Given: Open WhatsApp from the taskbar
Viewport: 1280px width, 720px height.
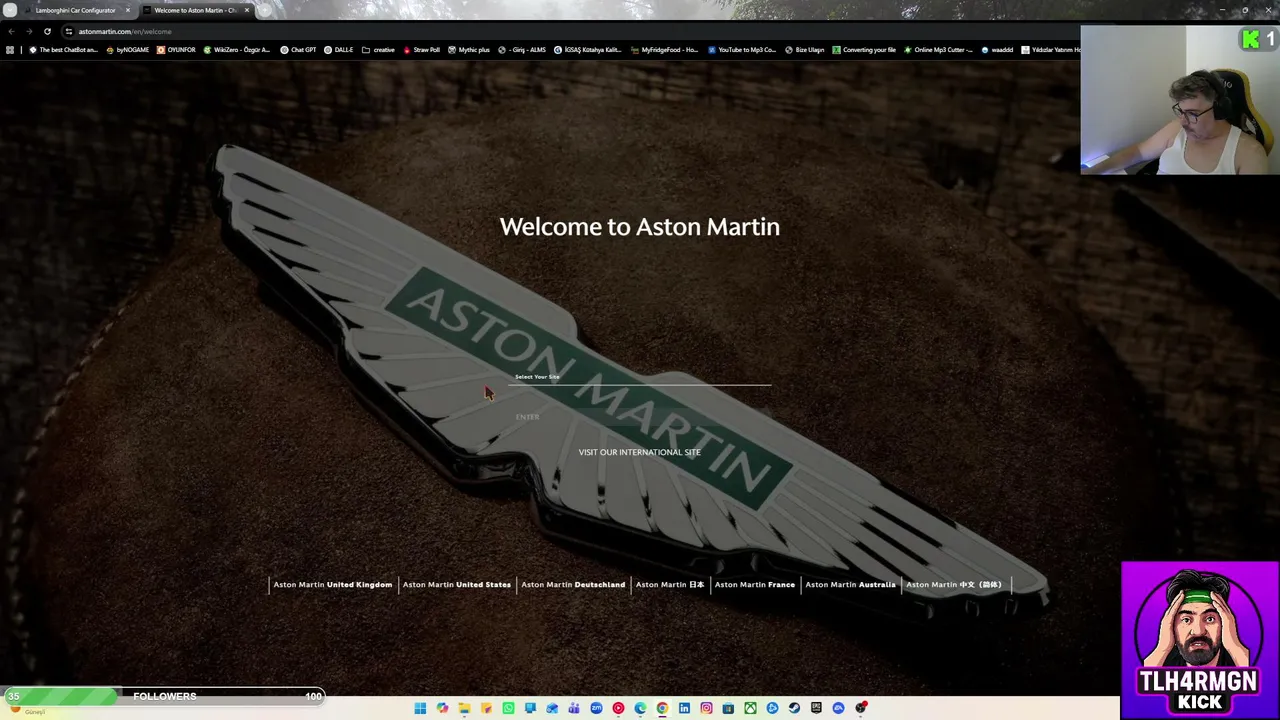Looking at the screenshot, I should [508, 708].
